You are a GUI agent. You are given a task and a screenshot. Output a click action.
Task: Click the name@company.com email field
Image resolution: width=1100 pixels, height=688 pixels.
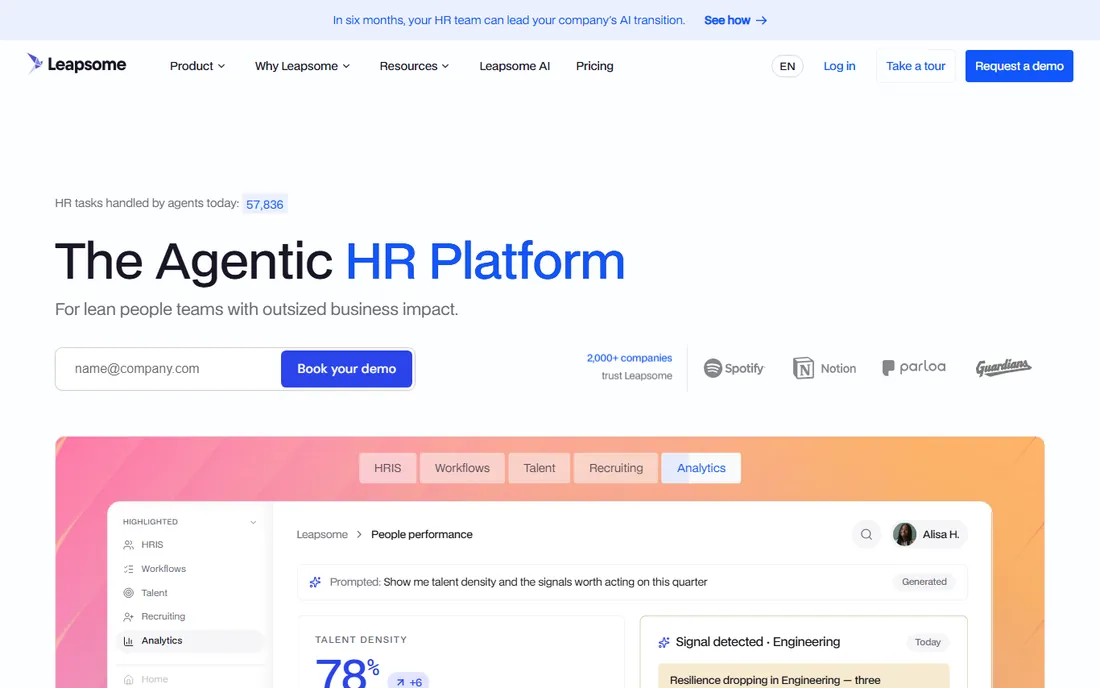point(168,369)
